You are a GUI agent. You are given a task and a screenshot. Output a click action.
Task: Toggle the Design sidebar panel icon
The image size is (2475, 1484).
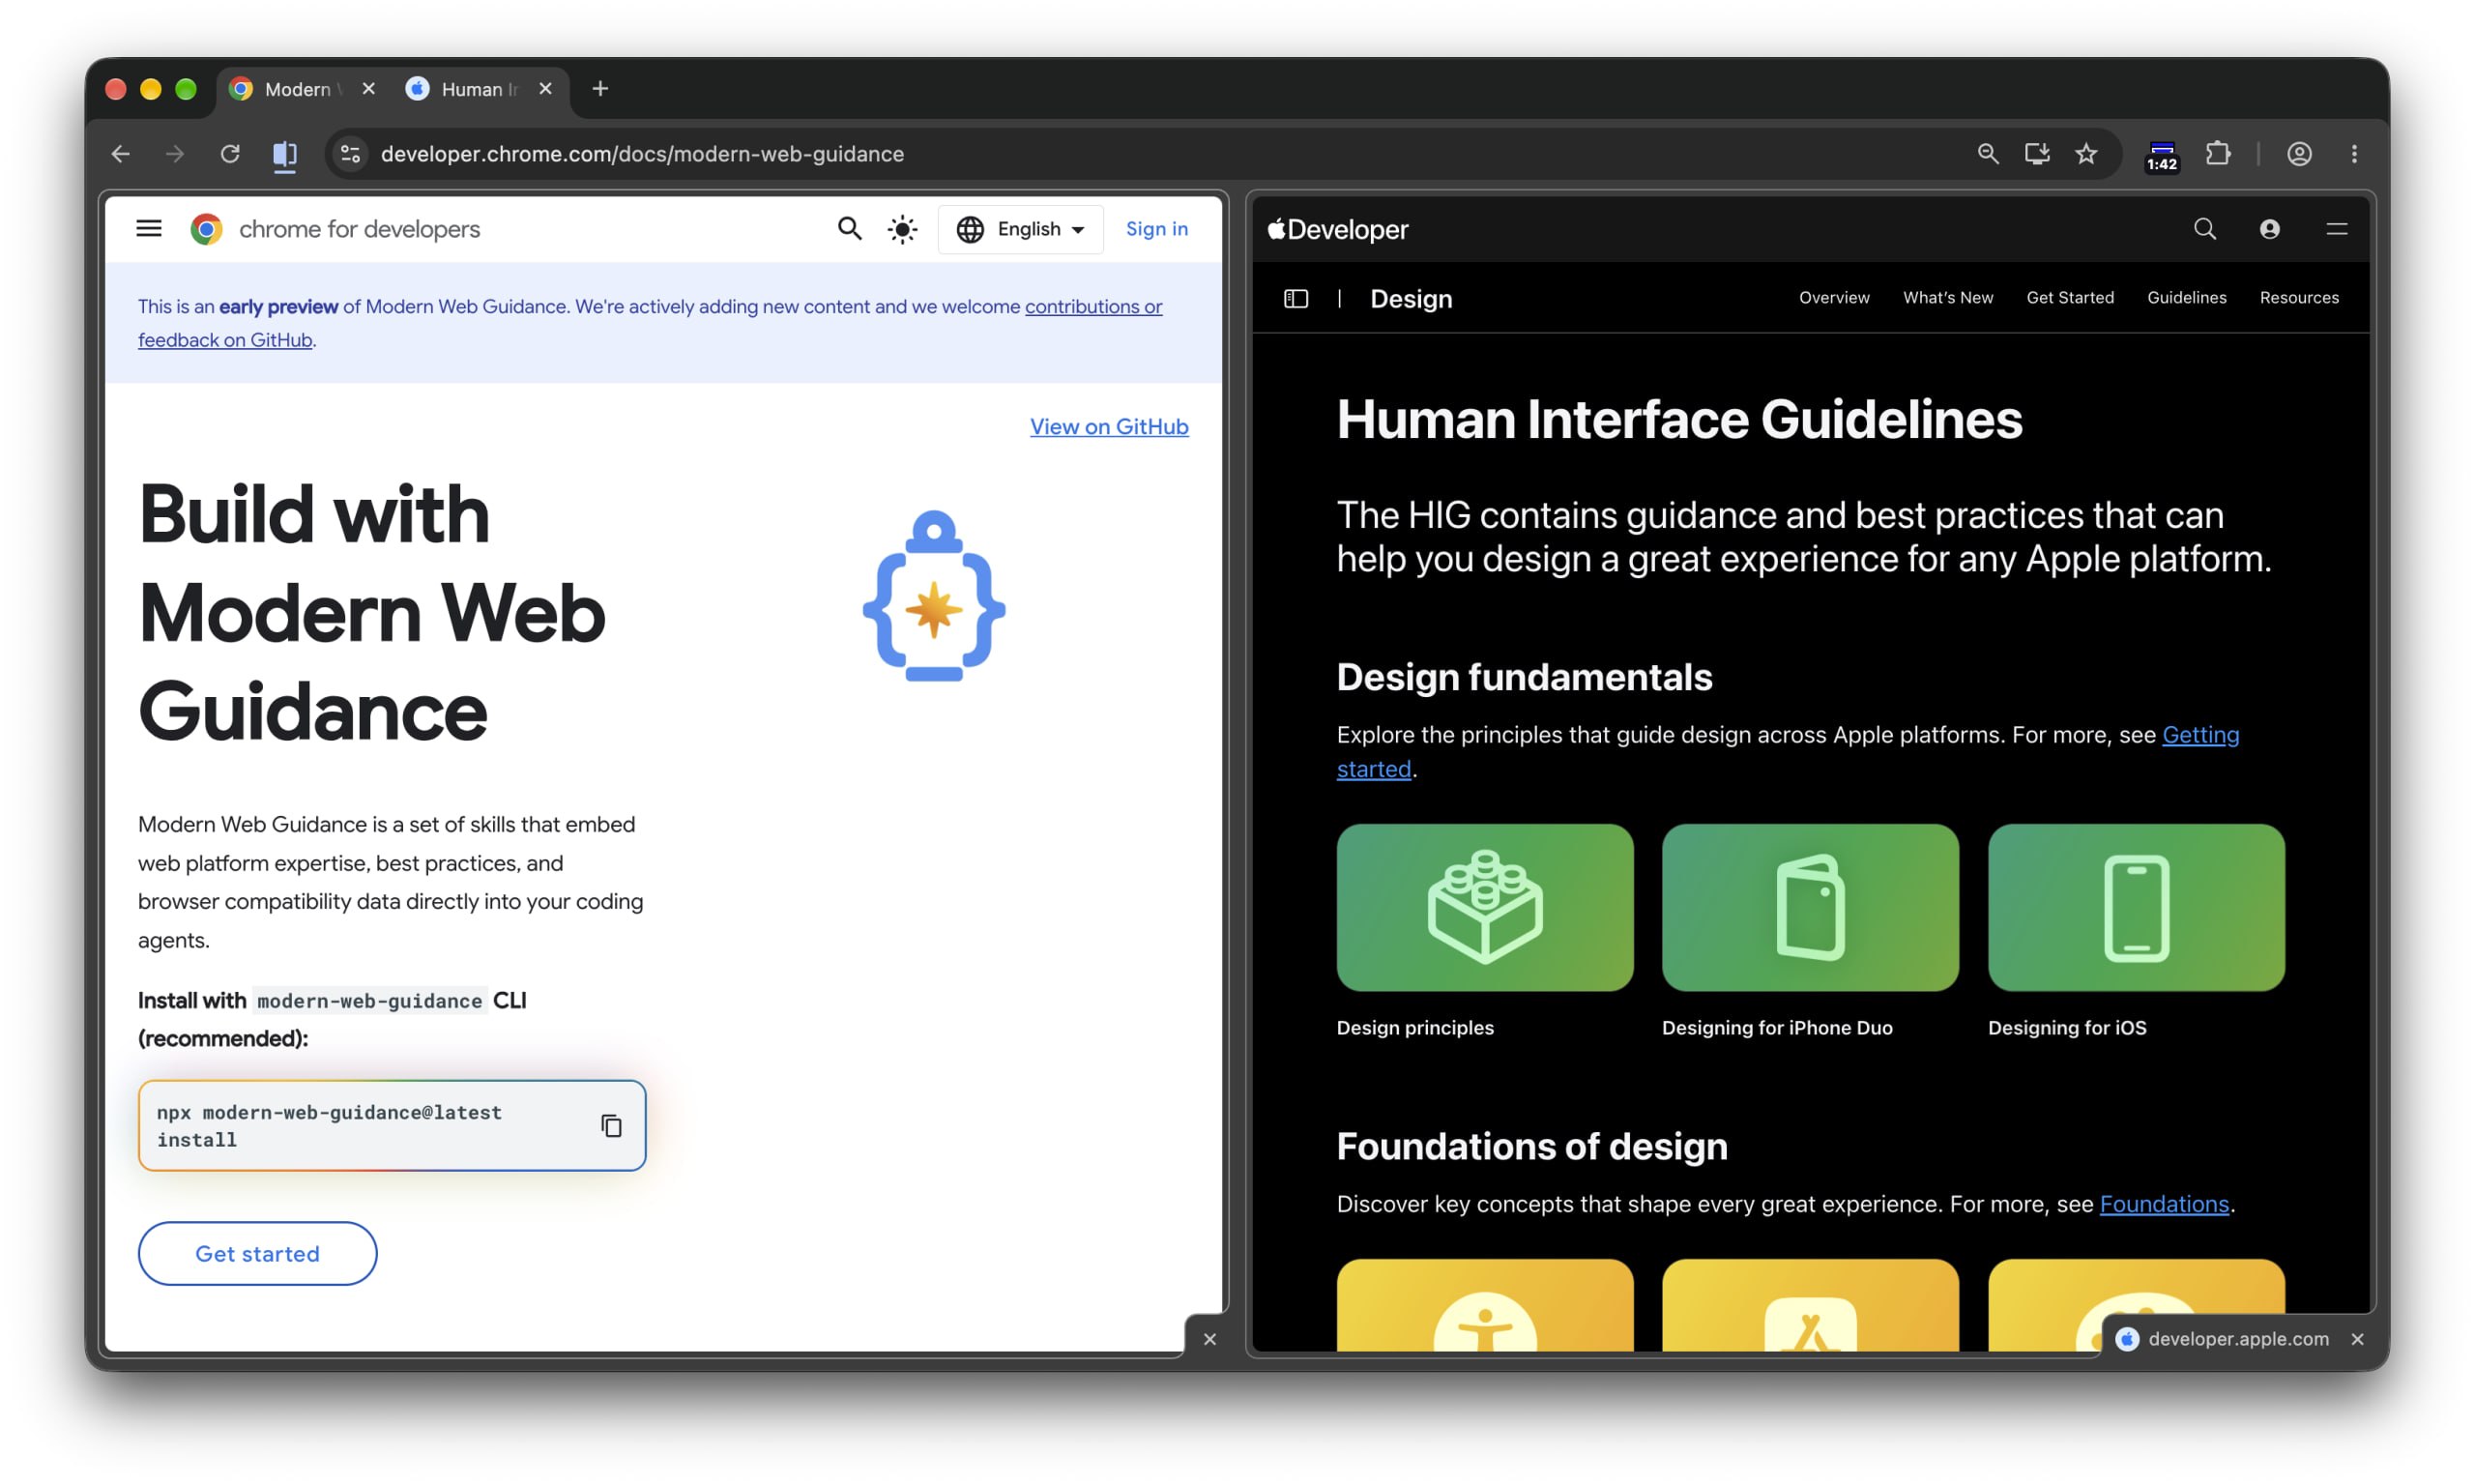(1296, 299)
